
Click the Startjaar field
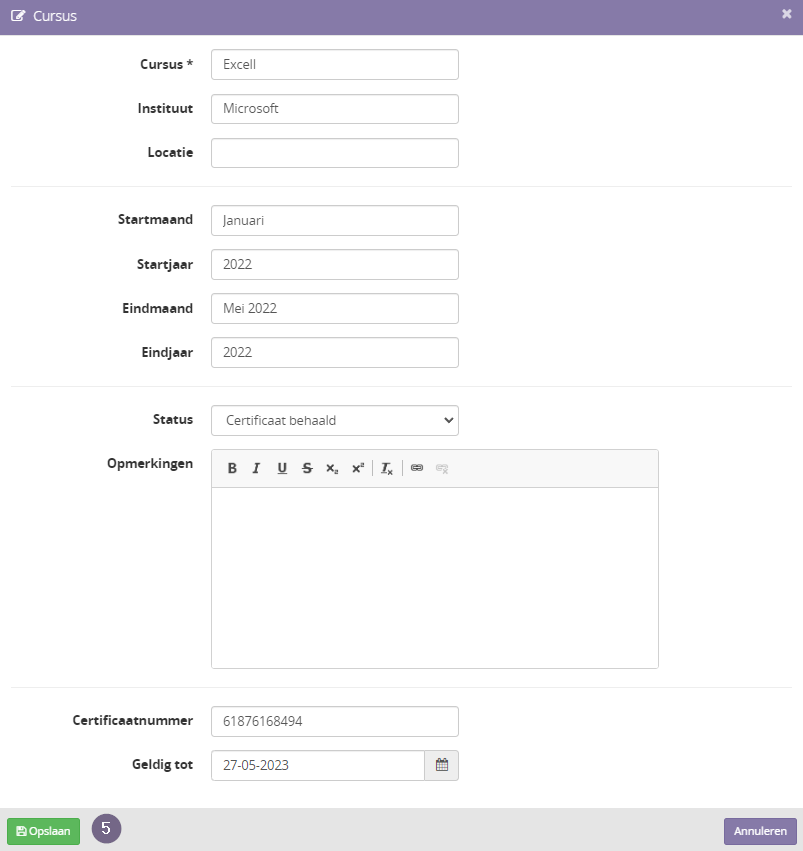(x=335, y=264)
